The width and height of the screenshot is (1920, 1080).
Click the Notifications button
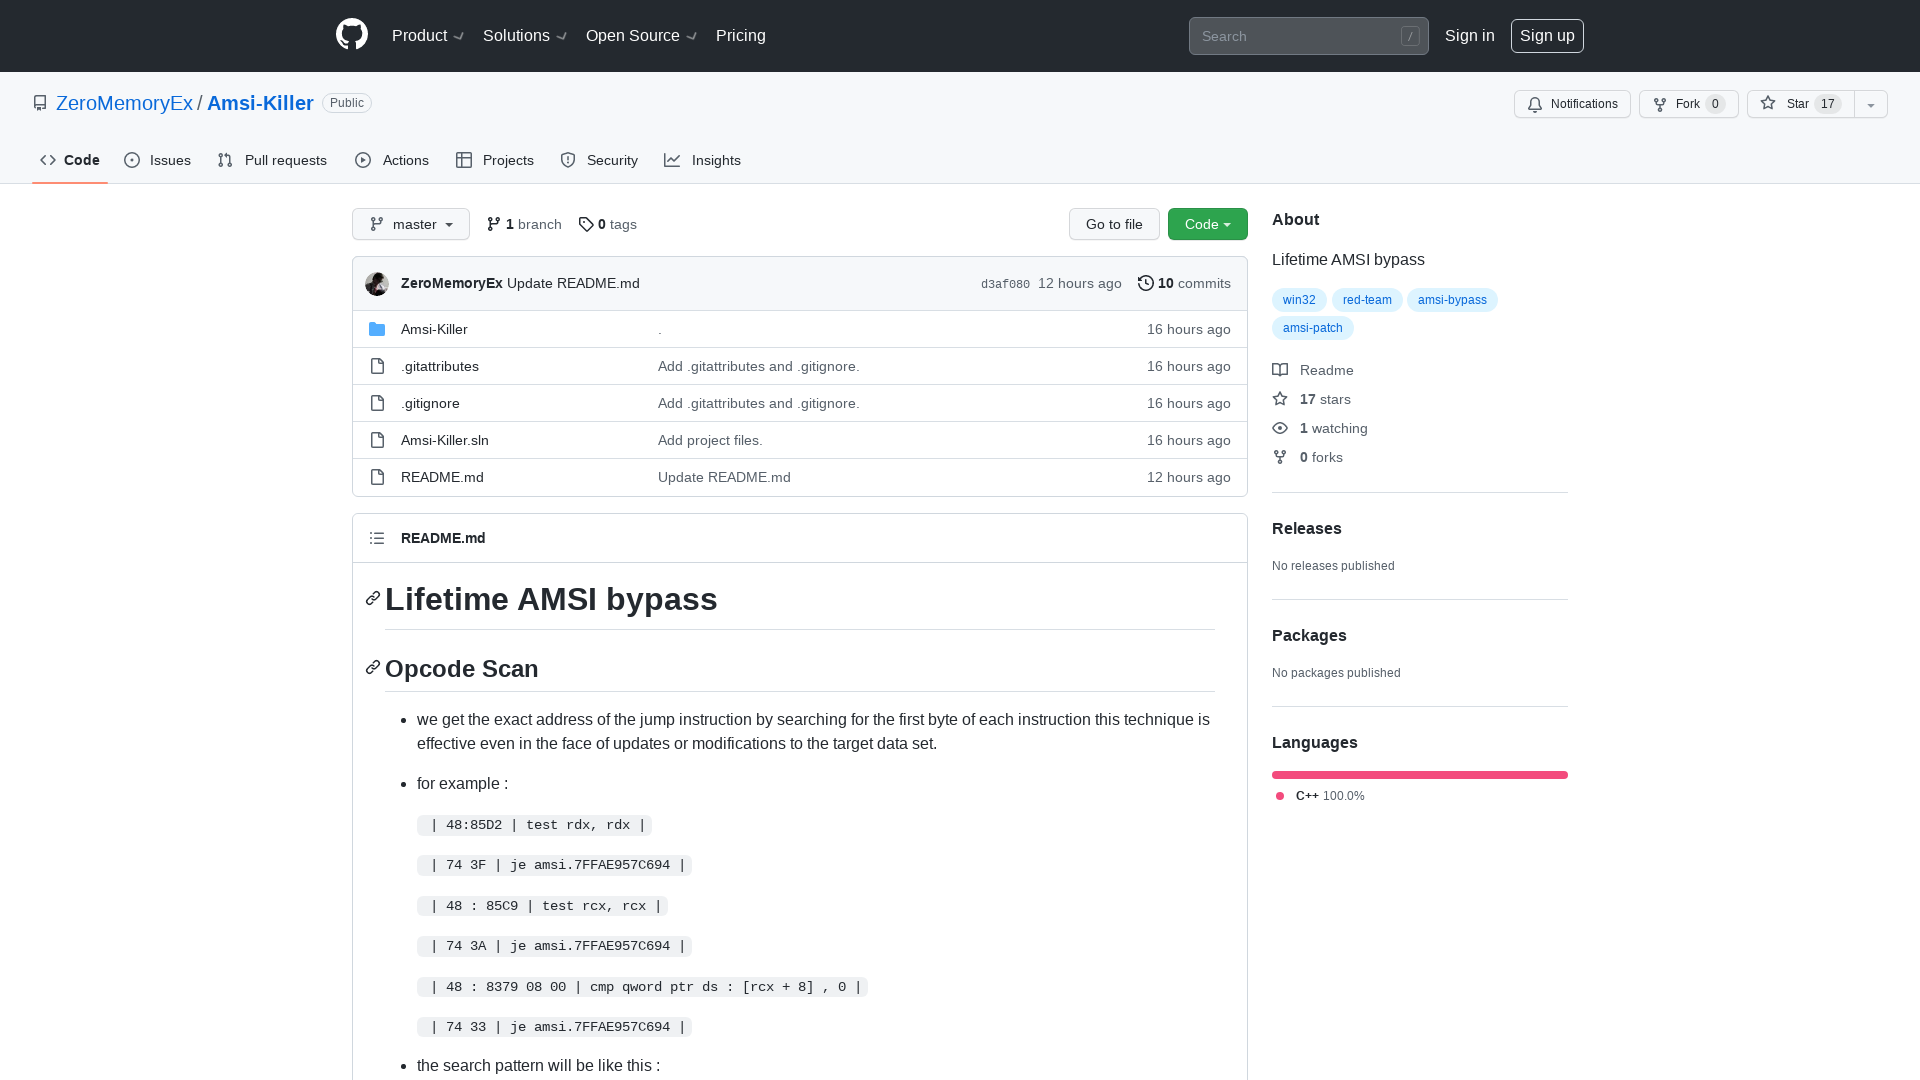pyautogui.click(x=1572, y=104)
